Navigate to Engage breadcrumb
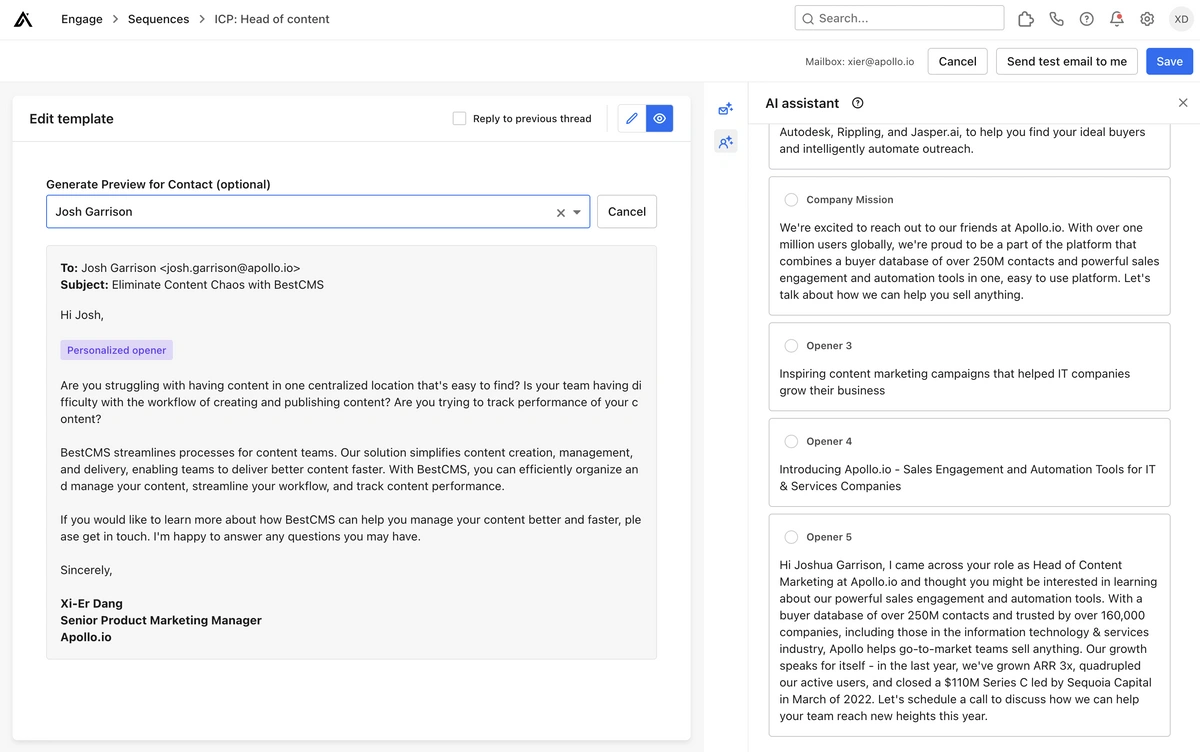Viewport: 1200px width, 752px height. pos(82,19)
